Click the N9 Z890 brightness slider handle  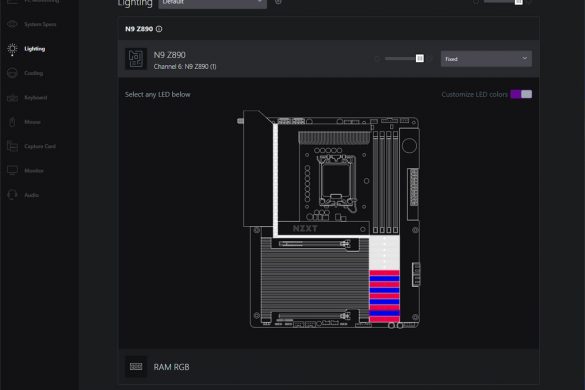point(420,58)
